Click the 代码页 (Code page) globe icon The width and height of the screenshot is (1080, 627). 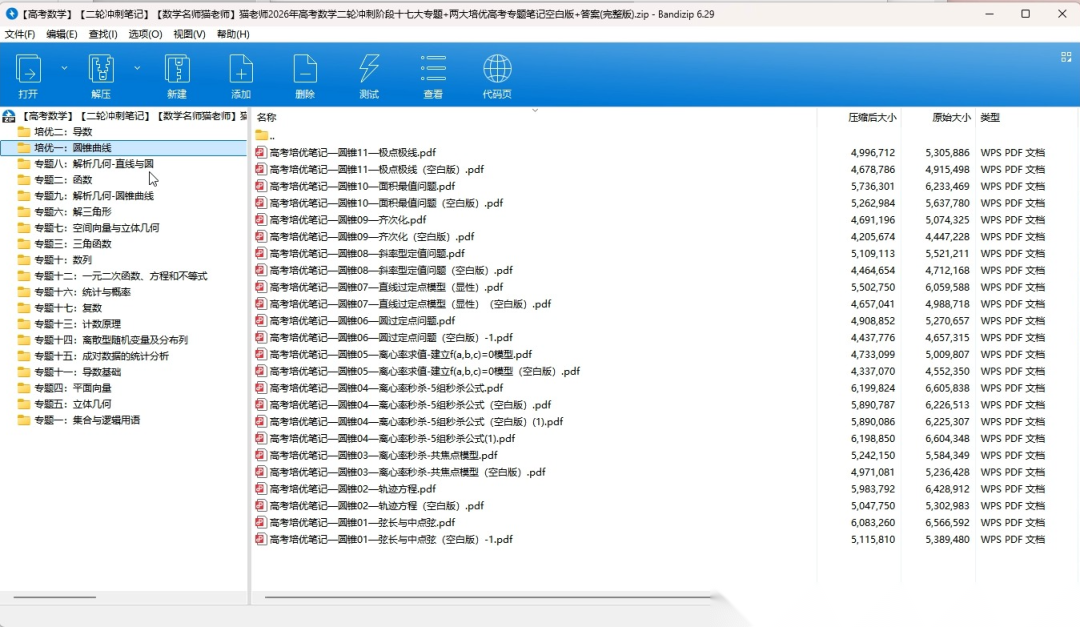pyautogui.click(x=497, y=70)
